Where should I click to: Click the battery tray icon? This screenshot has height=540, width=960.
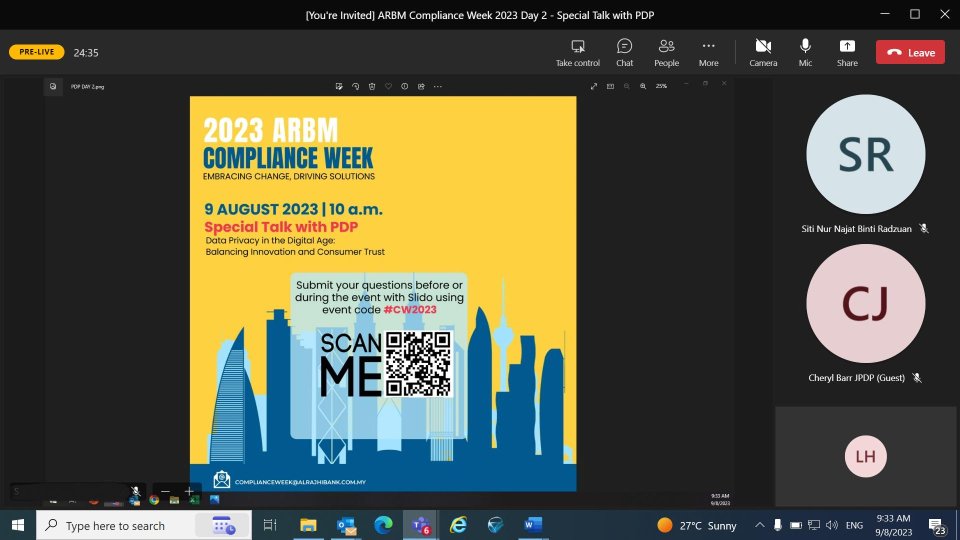[795, 525]
